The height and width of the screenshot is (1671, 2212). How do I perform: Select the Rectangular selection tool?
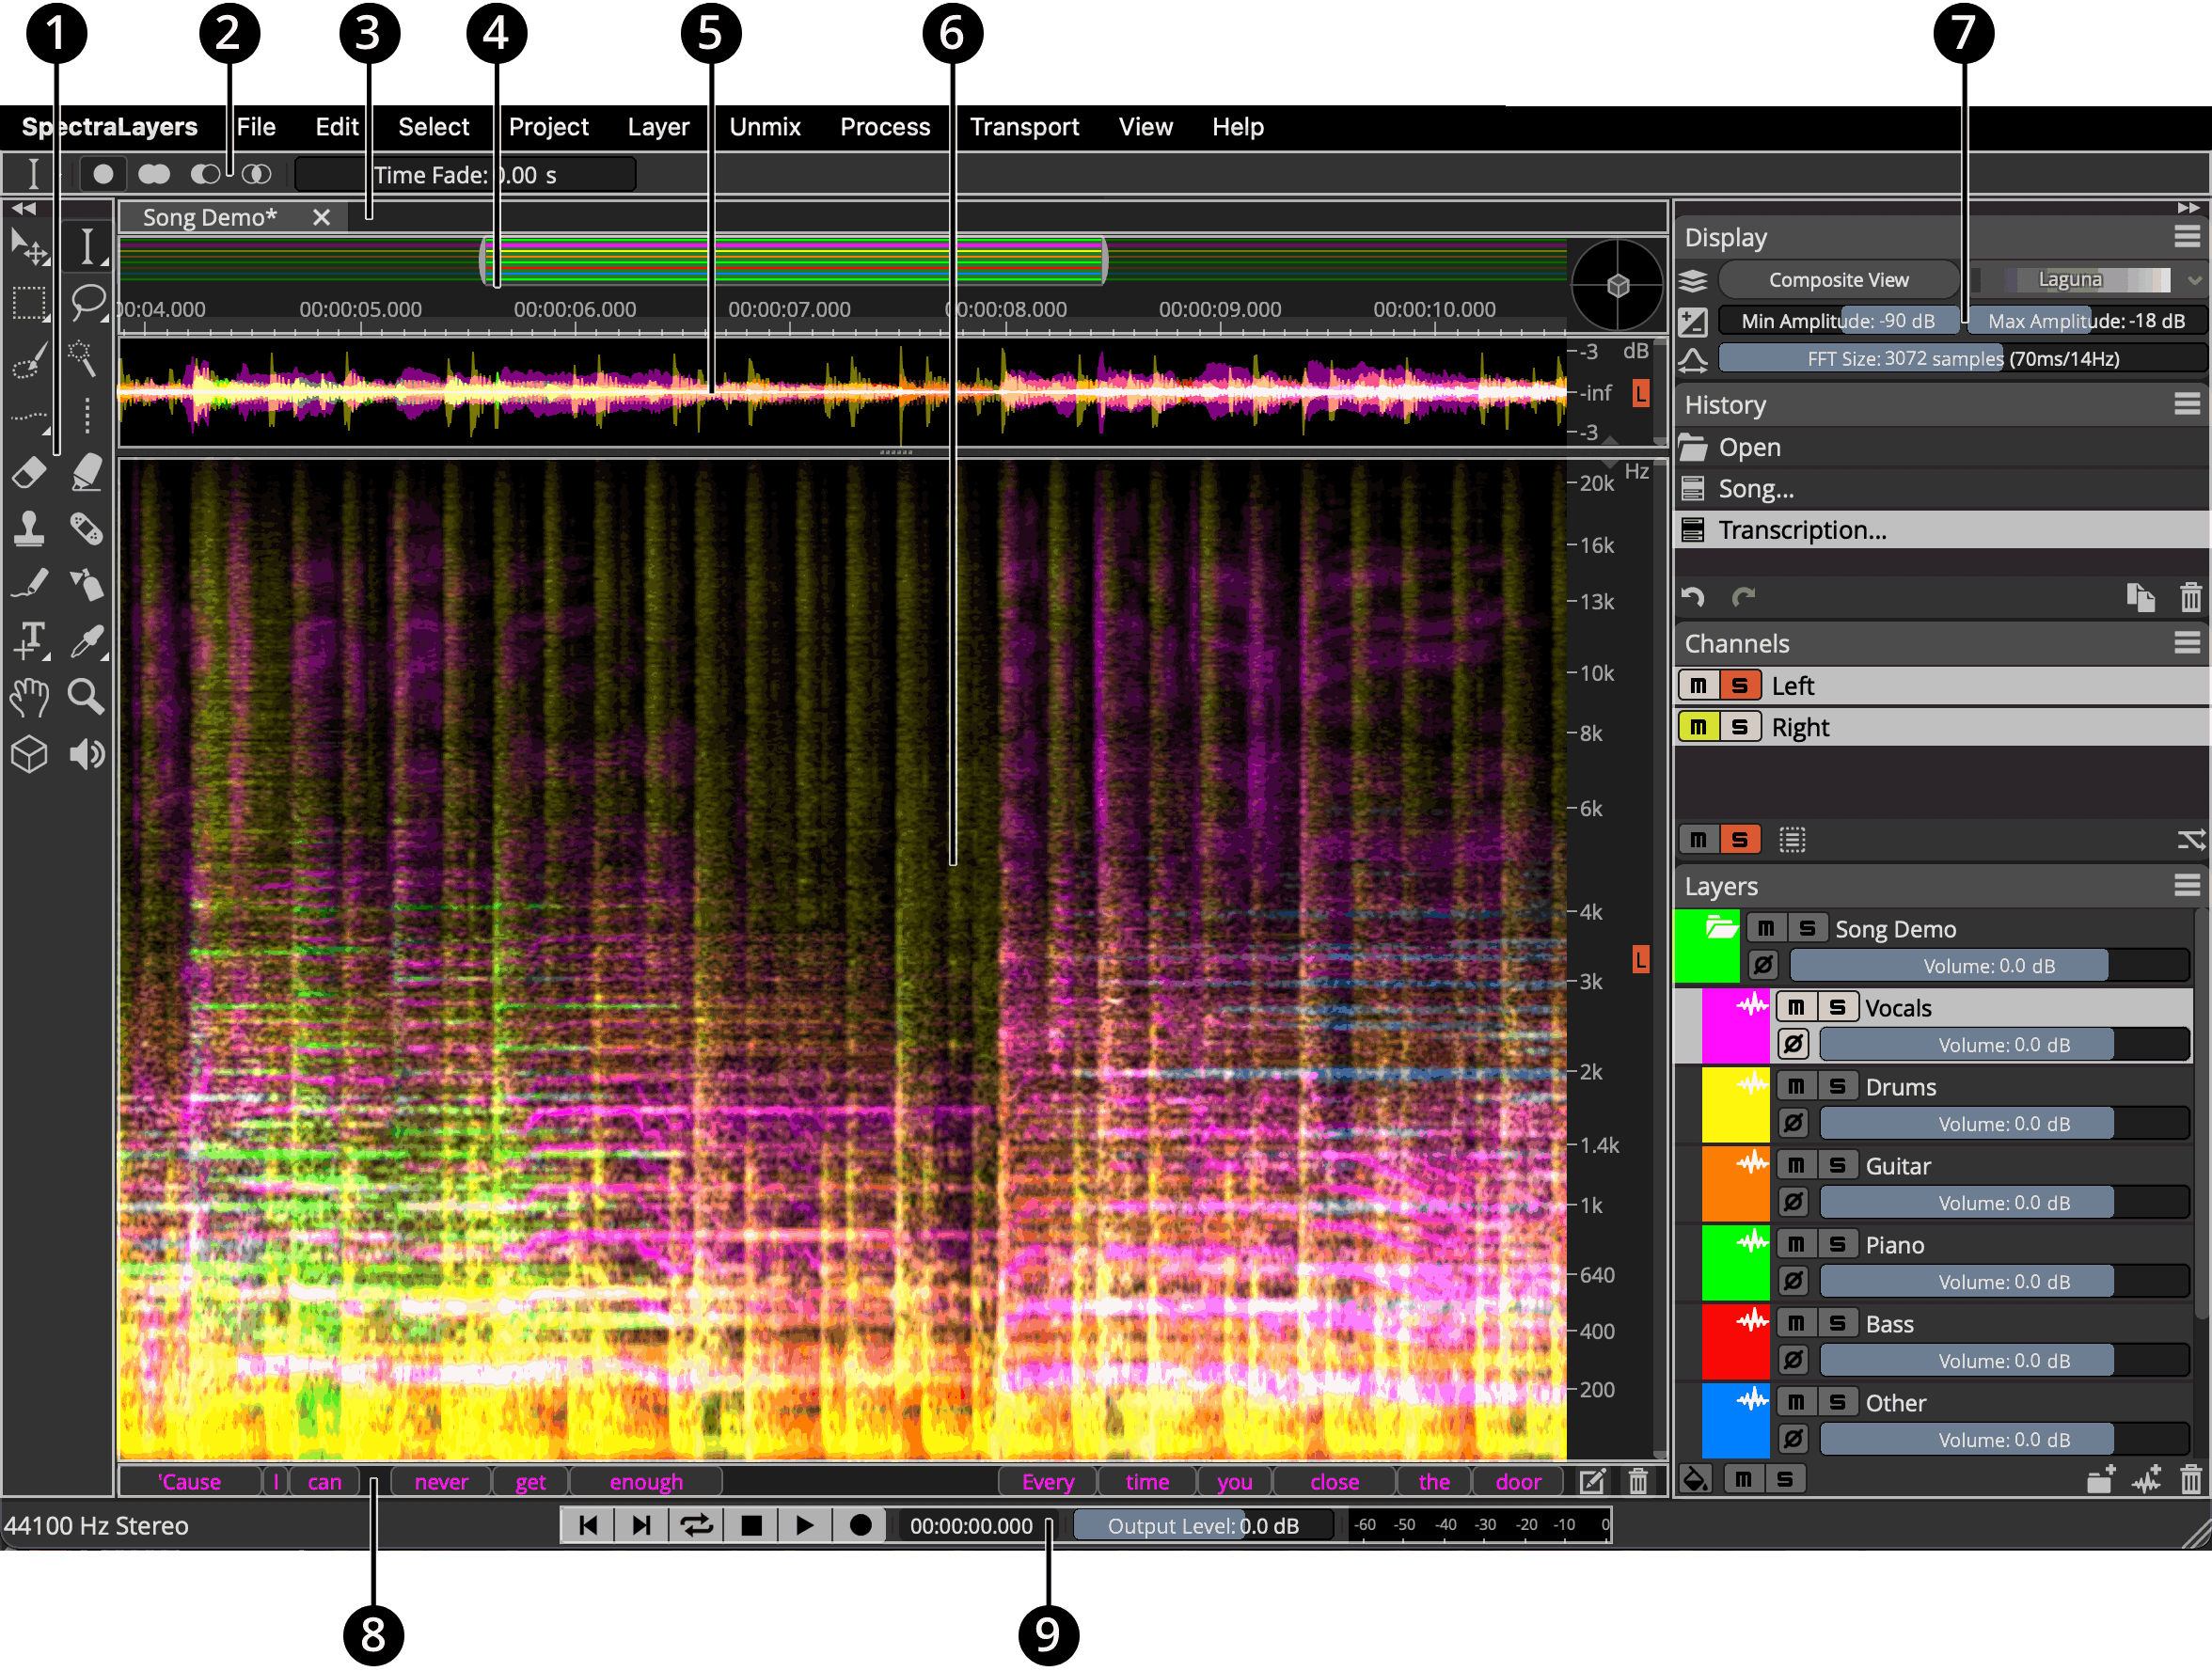[x=30, y=301]
